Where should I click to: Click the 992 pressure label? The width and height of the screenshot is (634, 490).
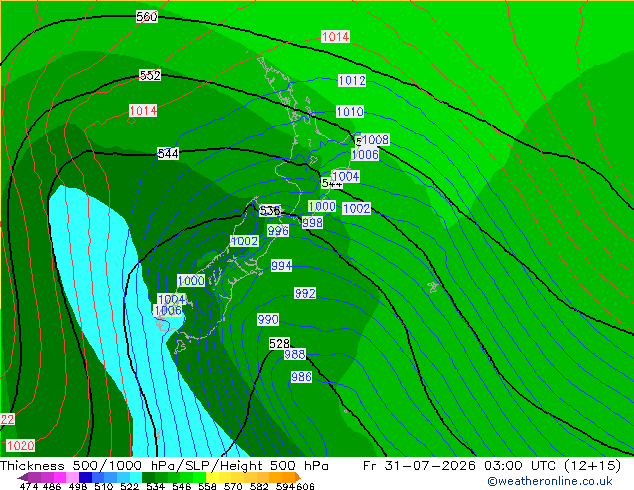(x=305, y=293)
